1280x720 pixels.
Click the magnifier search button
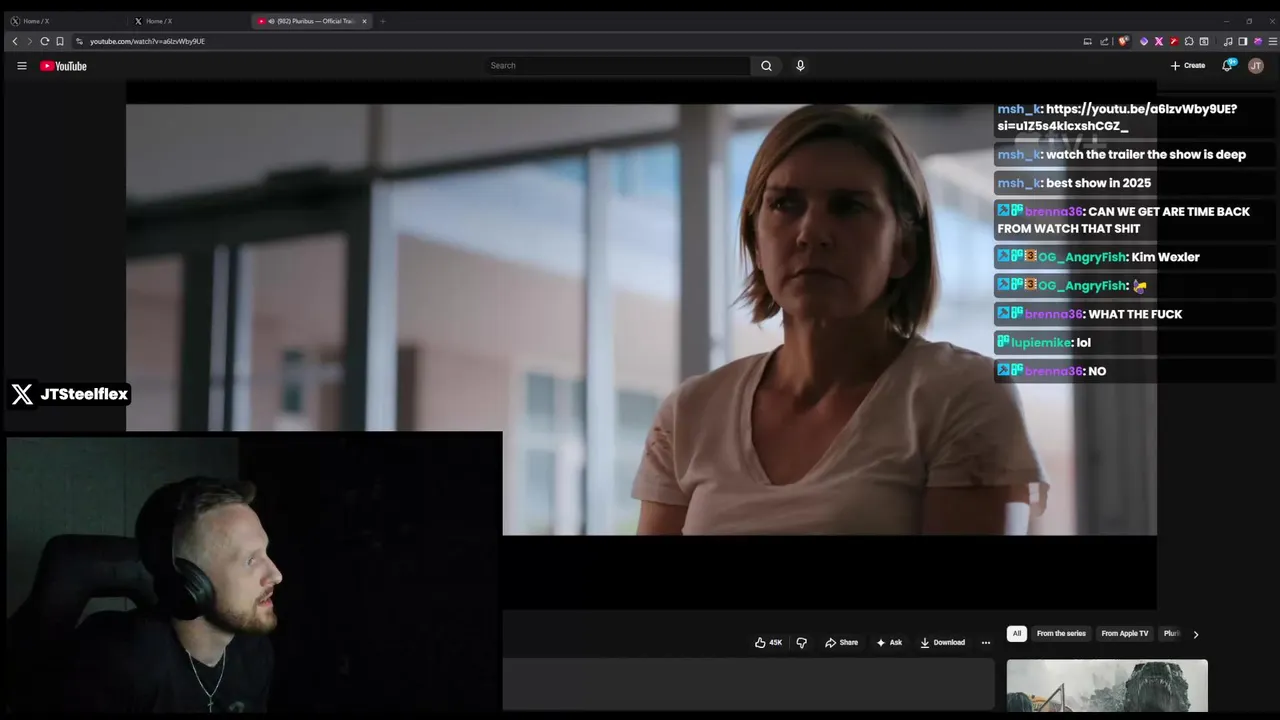coord(766,66)
